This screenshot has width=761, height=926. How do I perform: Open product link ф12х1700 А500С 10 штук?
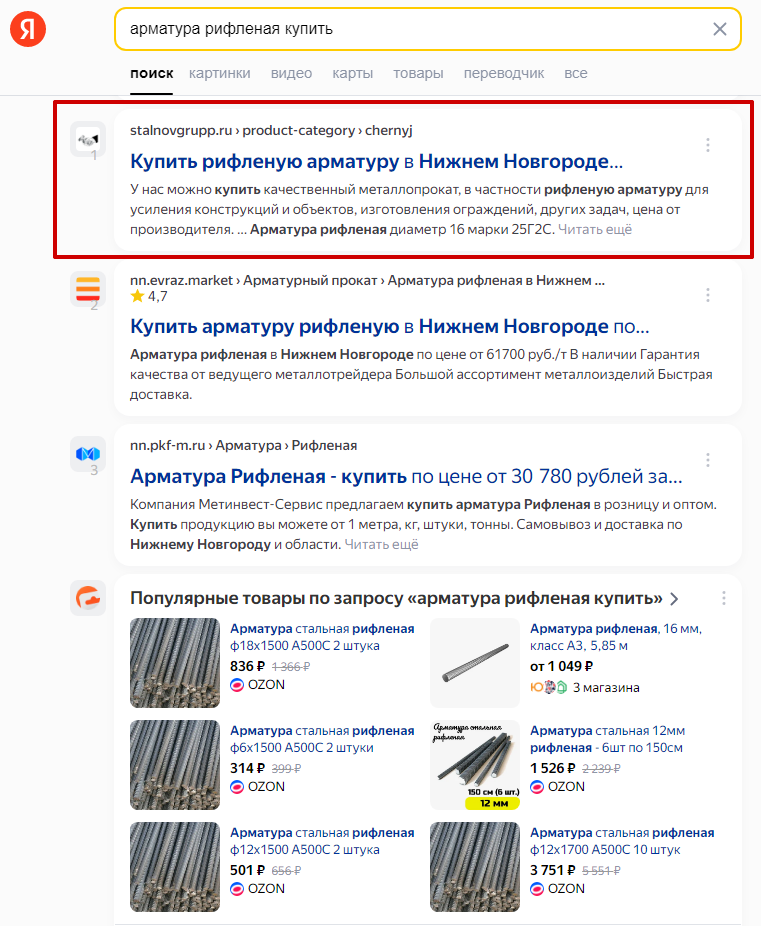pos(622,842)
